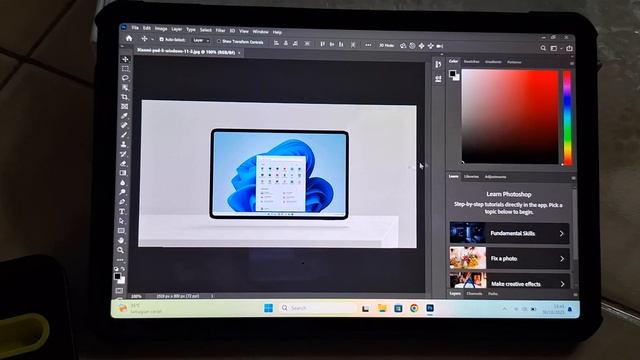
Task: Open the collapsed Properties panel icon
Action: coord(438,79)
